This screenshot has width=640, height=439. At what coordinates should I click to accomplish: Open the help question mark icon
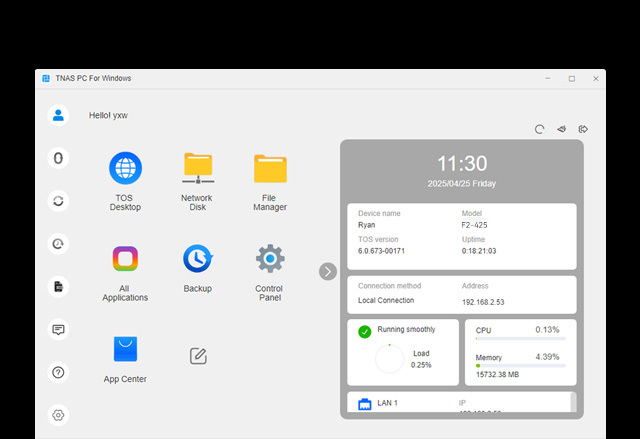click(x=58, y=372)
